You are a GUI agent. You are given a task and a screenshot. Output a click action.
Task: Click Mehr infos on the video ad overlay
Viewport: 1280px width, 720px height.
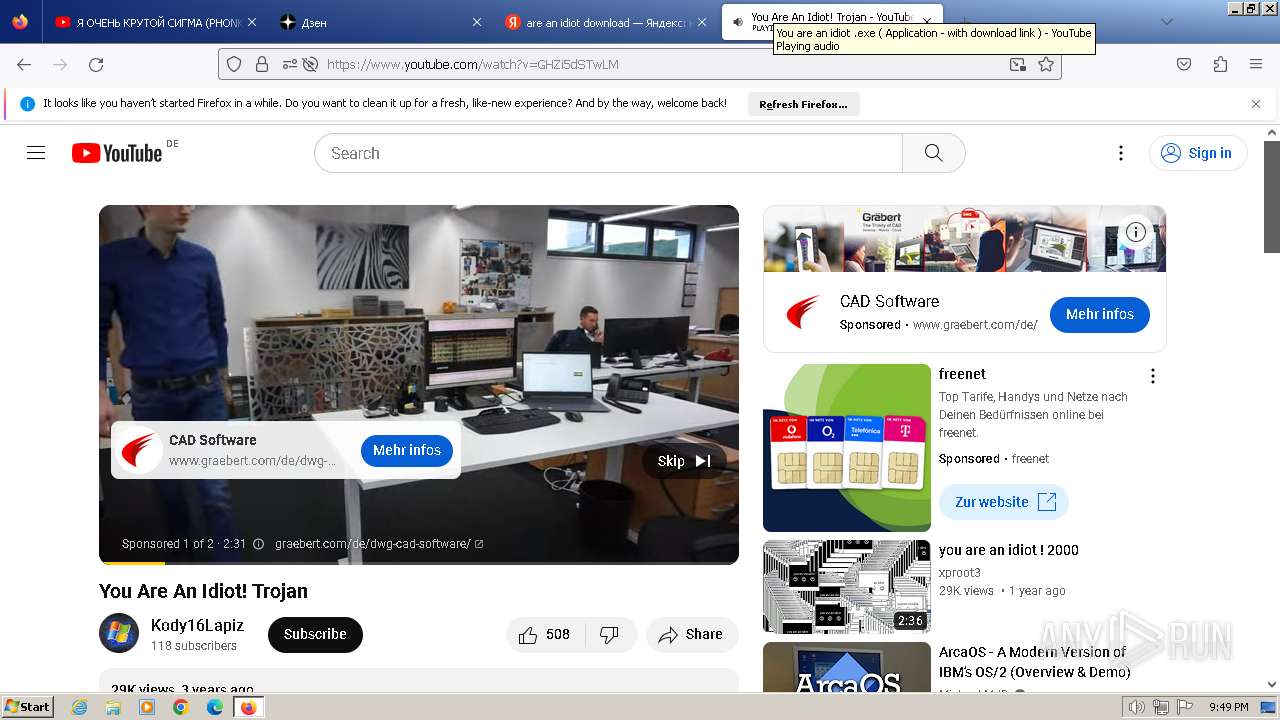point(407,450)
